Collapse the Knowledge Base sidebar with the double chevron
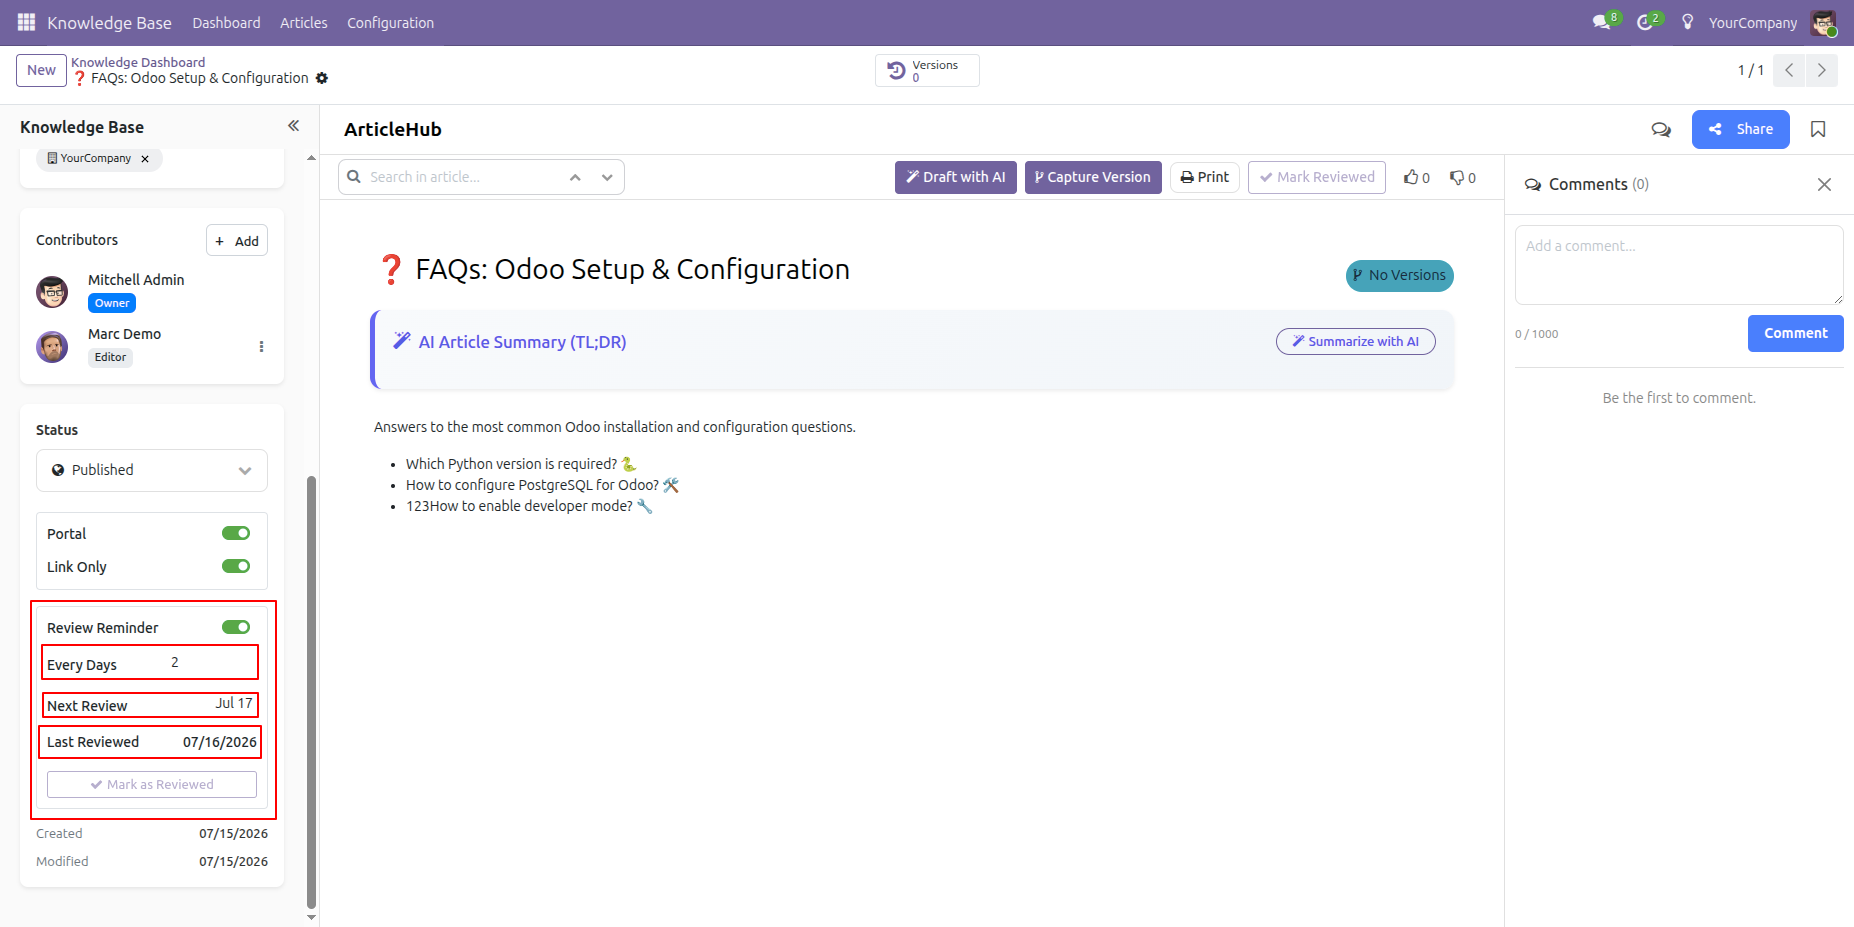This screenshot has width=1854, height=927. point(294,126)
